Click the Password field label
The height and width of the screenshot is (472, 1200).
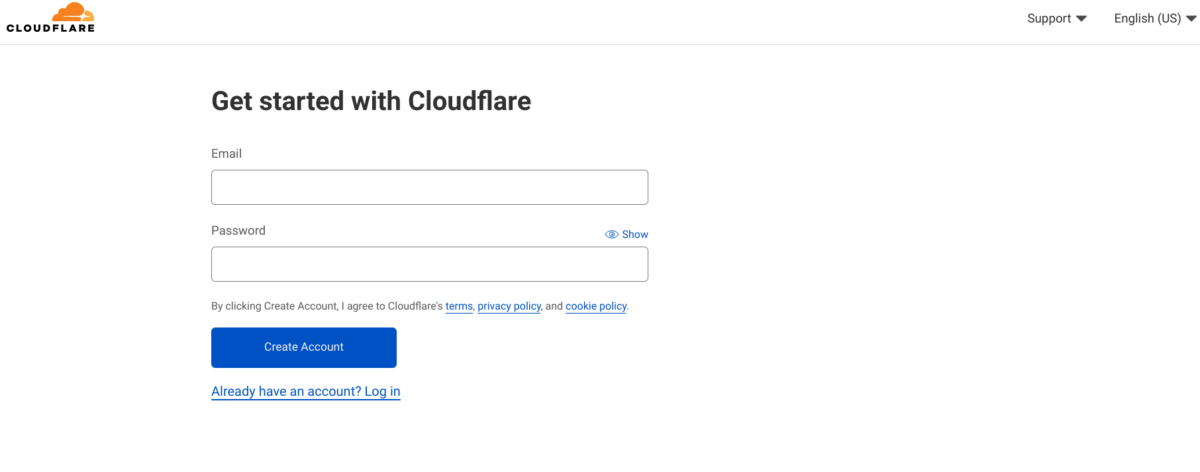[x=238, y=230]
